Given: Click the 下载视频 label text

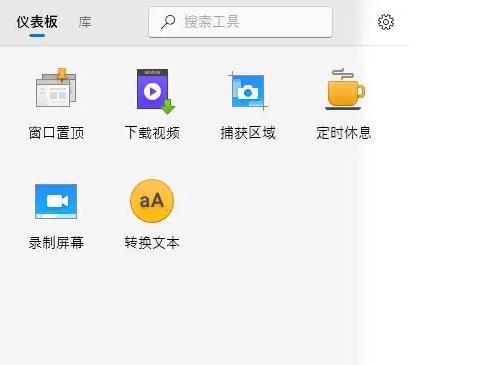Looking at the screenshot, I should pyautogui.click(x=152, y=133).
